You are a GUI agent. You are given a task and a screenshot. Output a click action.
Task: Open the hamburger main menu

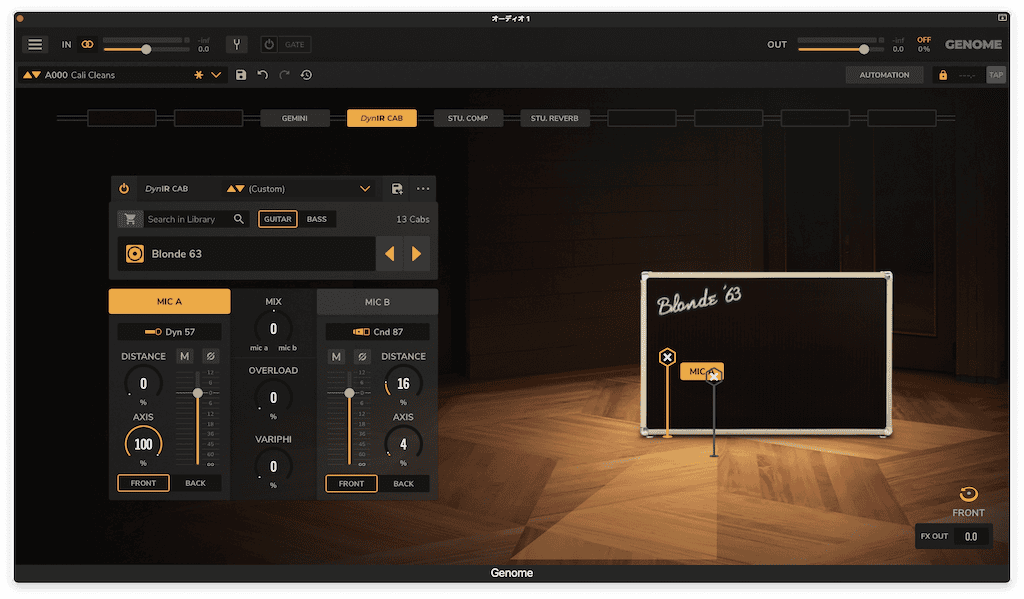pyautogui.click(x=35, y=44)
